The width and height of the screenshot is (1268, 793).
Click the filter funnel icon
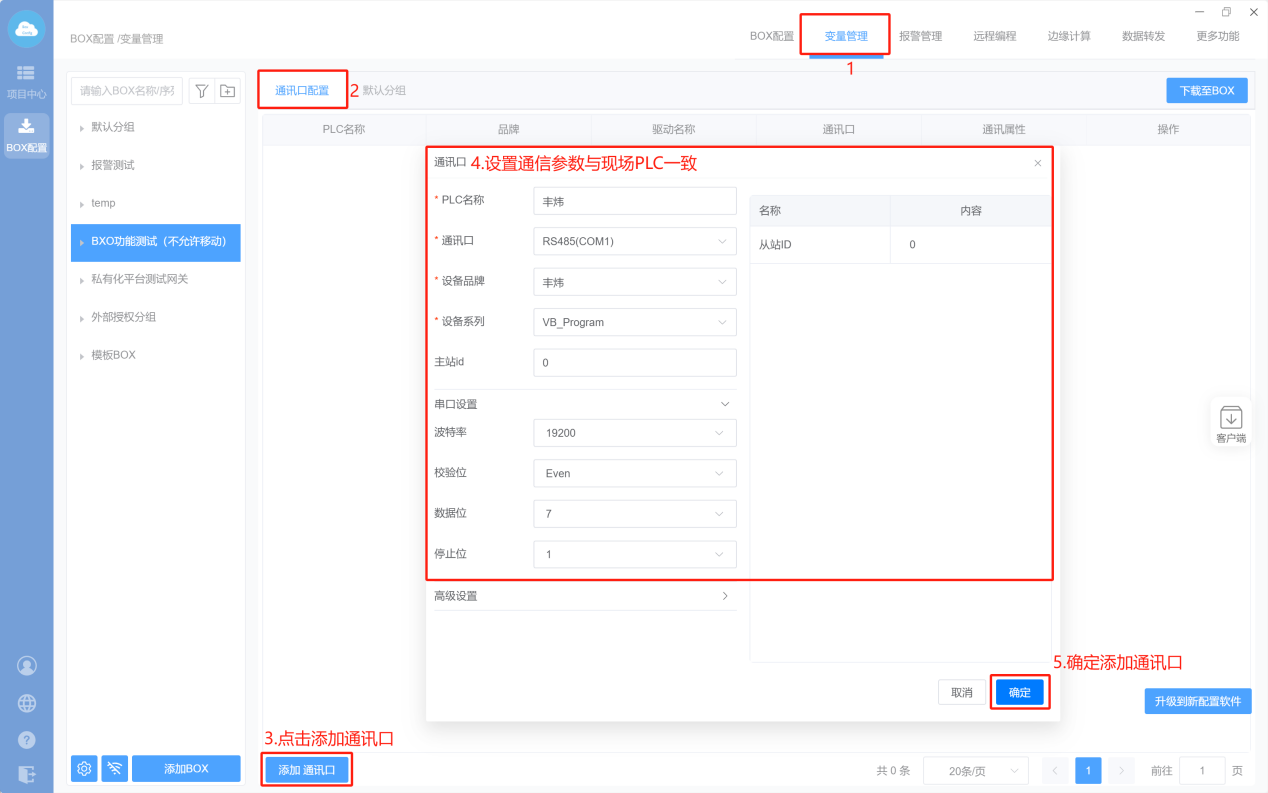point(201,91)
